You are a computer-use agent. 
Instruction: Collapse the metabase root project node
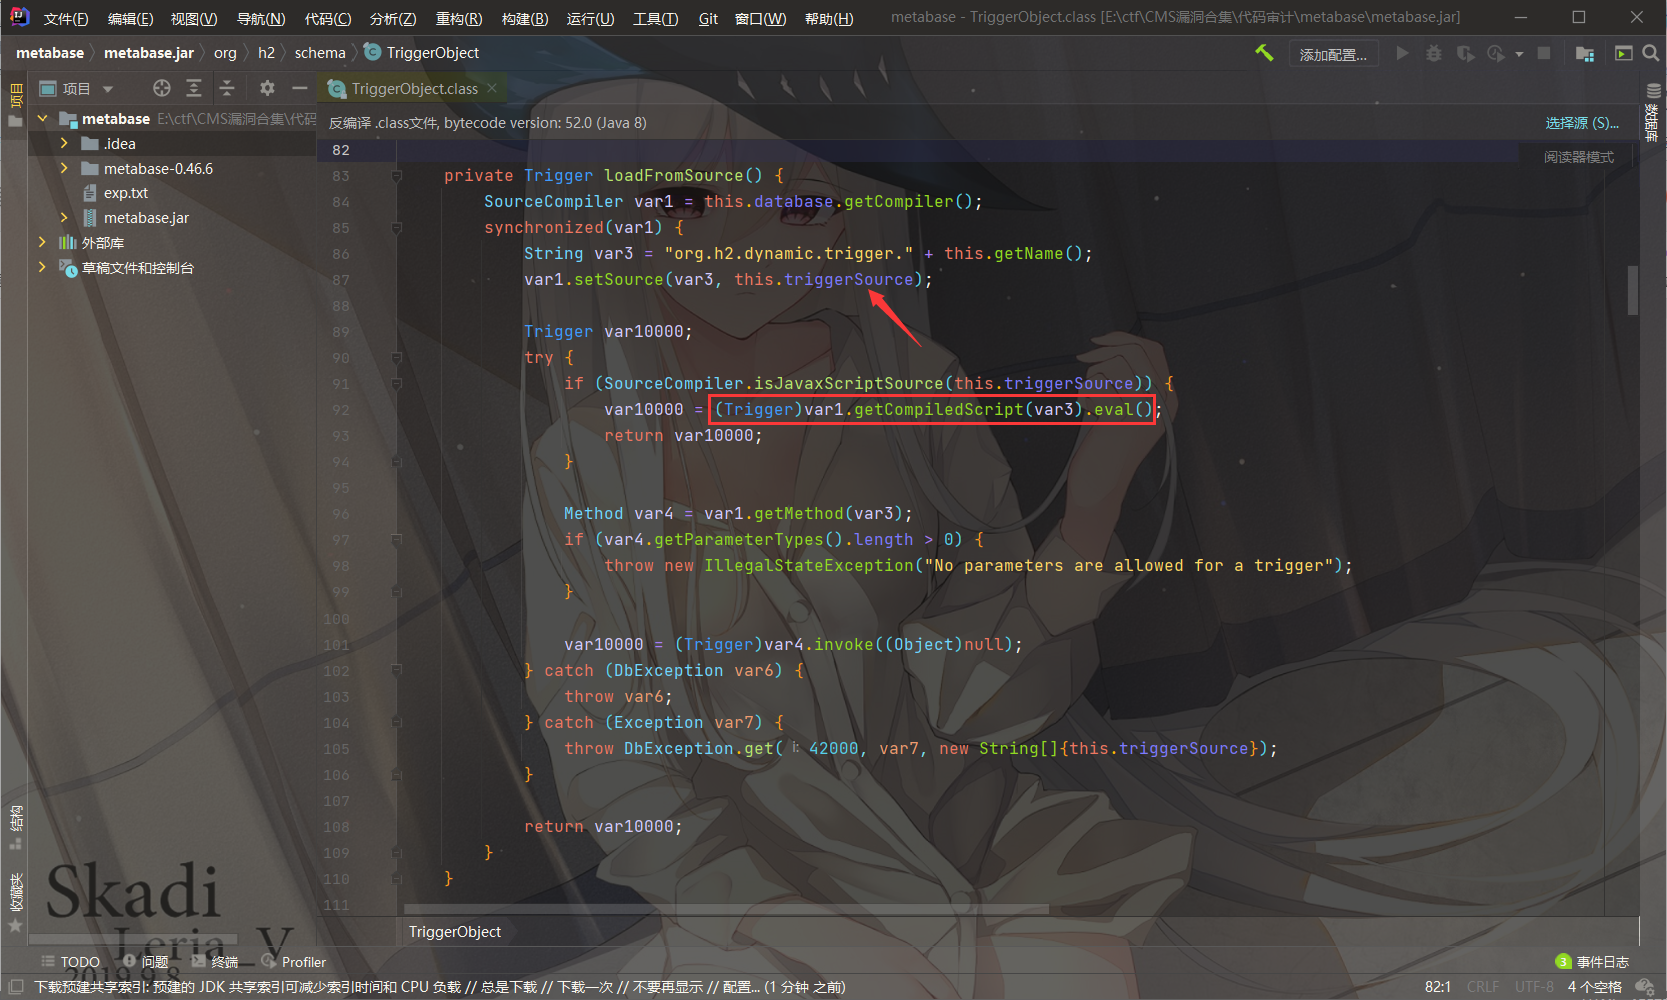tap(43, 118)
